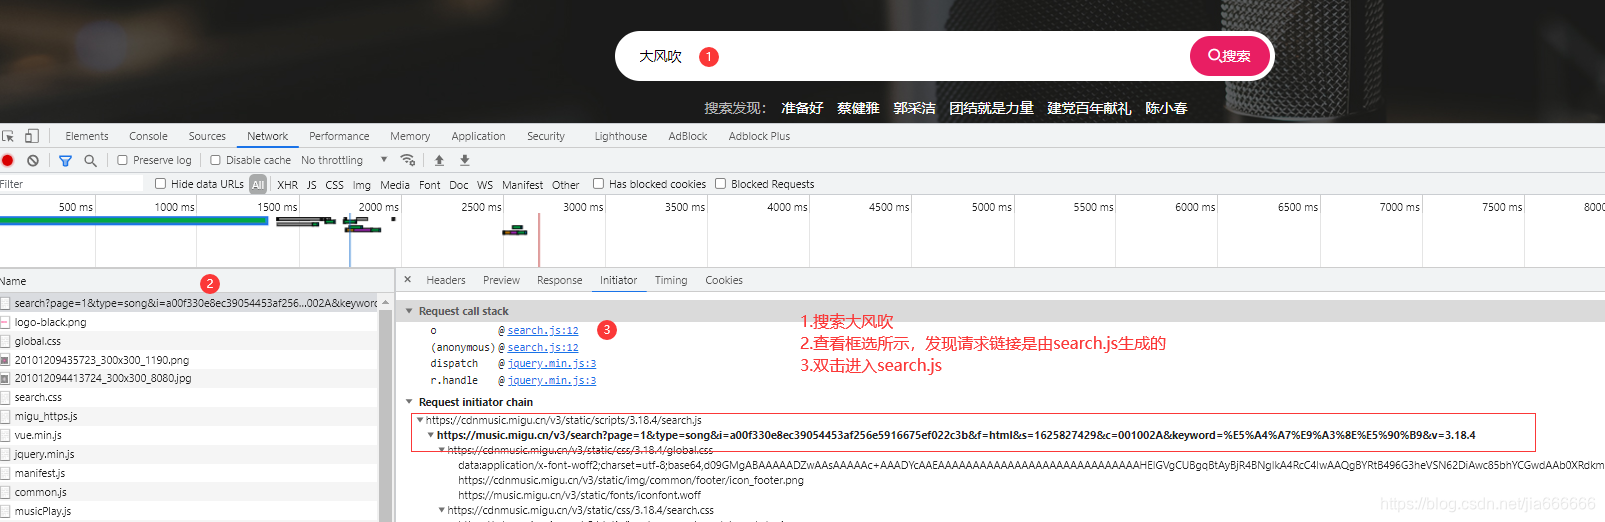Import HAR file with upload arrow
Viewport: 1605px width, 522px height.
pos(439,160)
